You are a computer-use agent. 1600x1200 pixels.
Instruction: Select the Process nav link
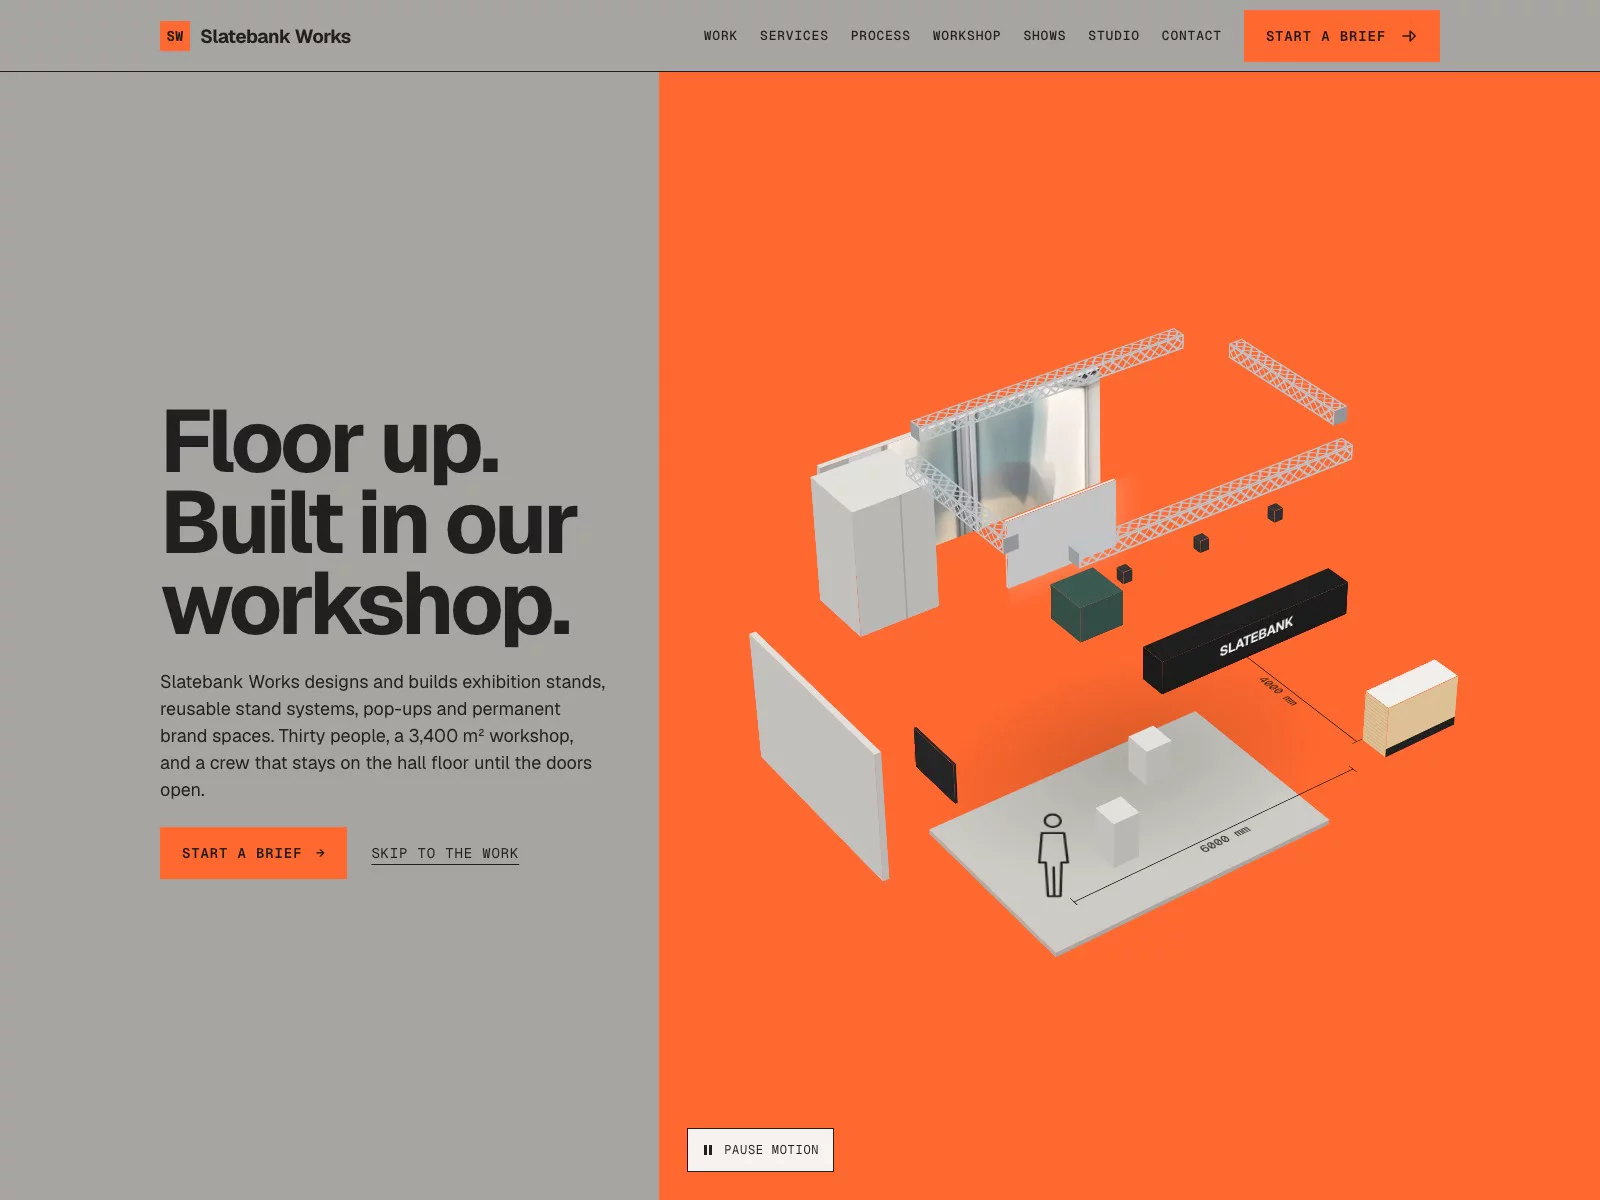[880, 36]
